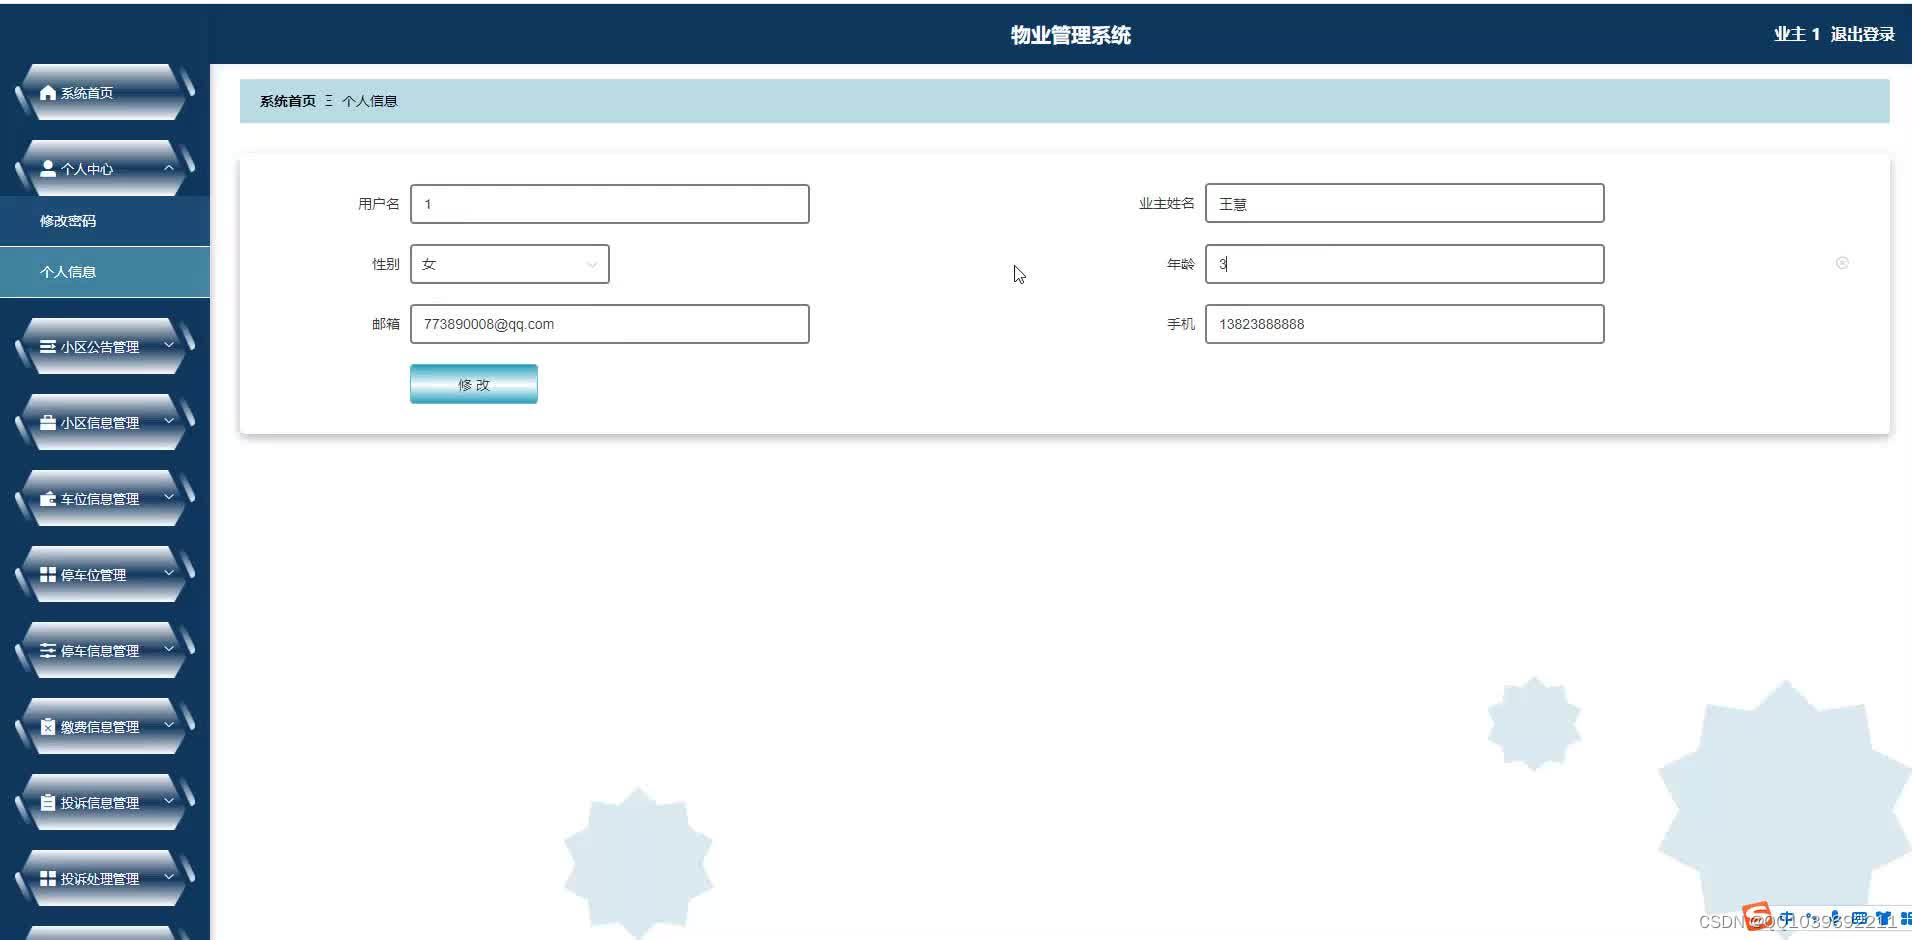Click the Sogou input method S logo

1757,915
